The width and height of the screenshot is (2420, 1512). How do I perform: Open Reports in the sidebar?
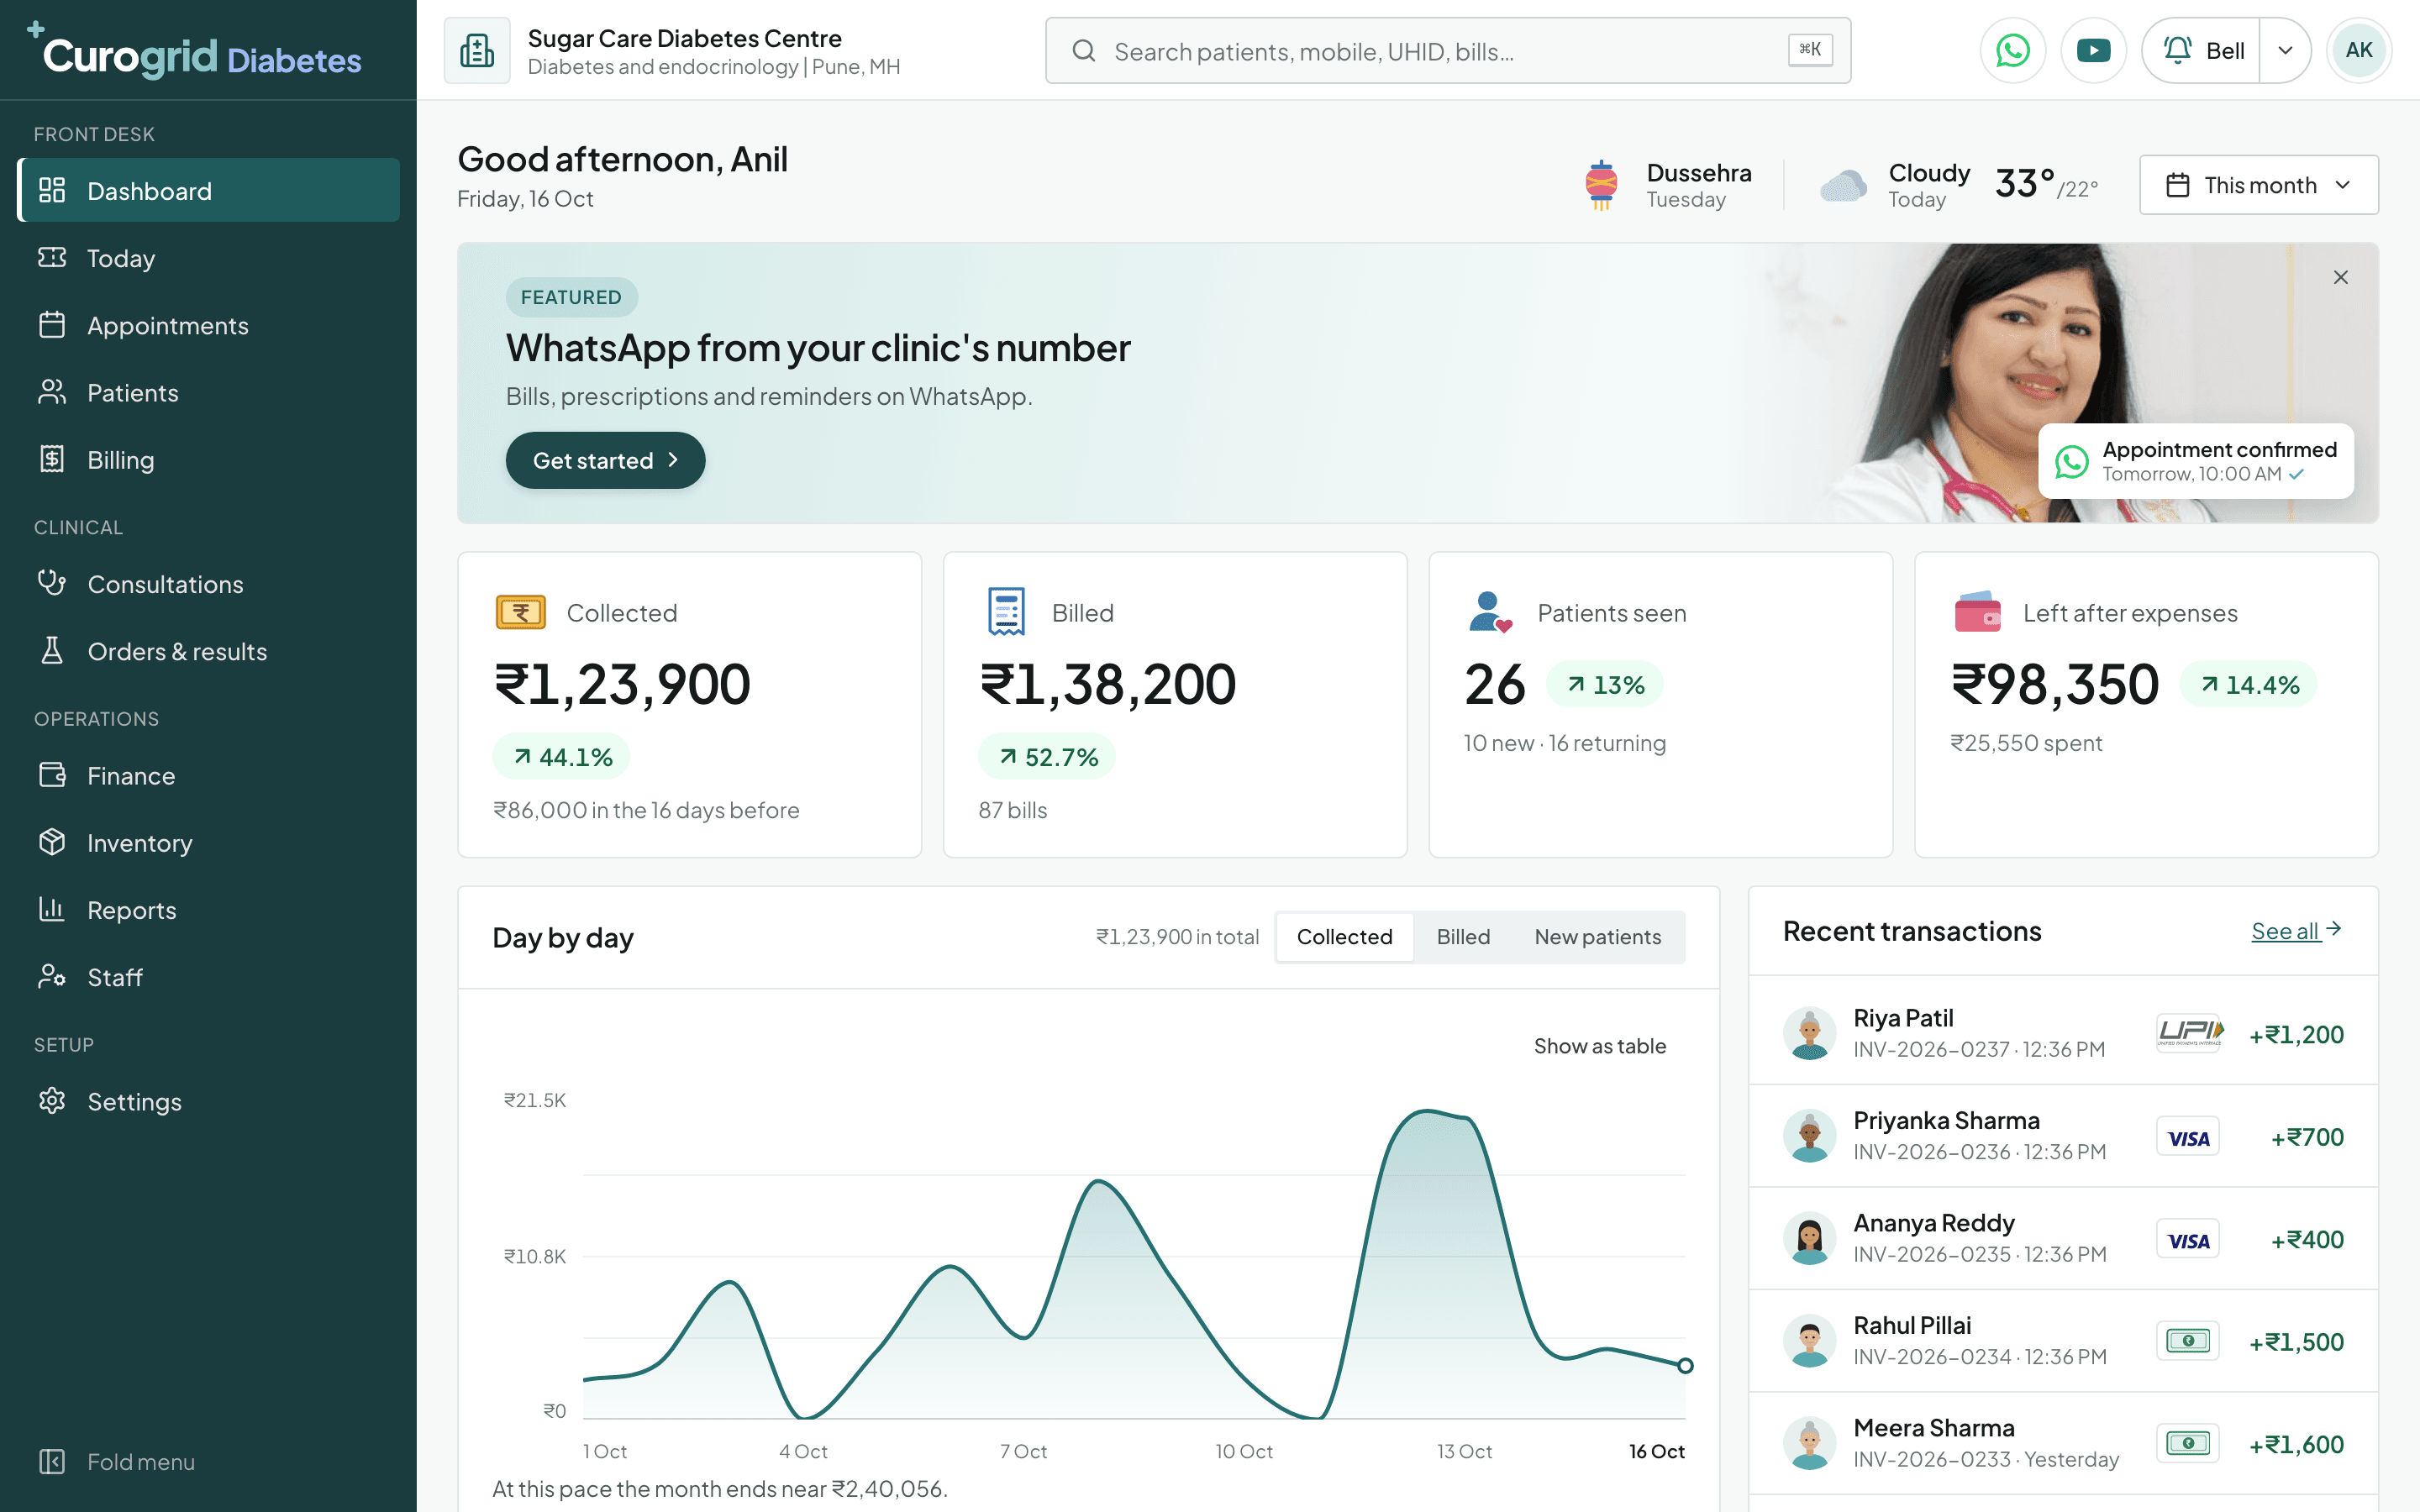209,909
